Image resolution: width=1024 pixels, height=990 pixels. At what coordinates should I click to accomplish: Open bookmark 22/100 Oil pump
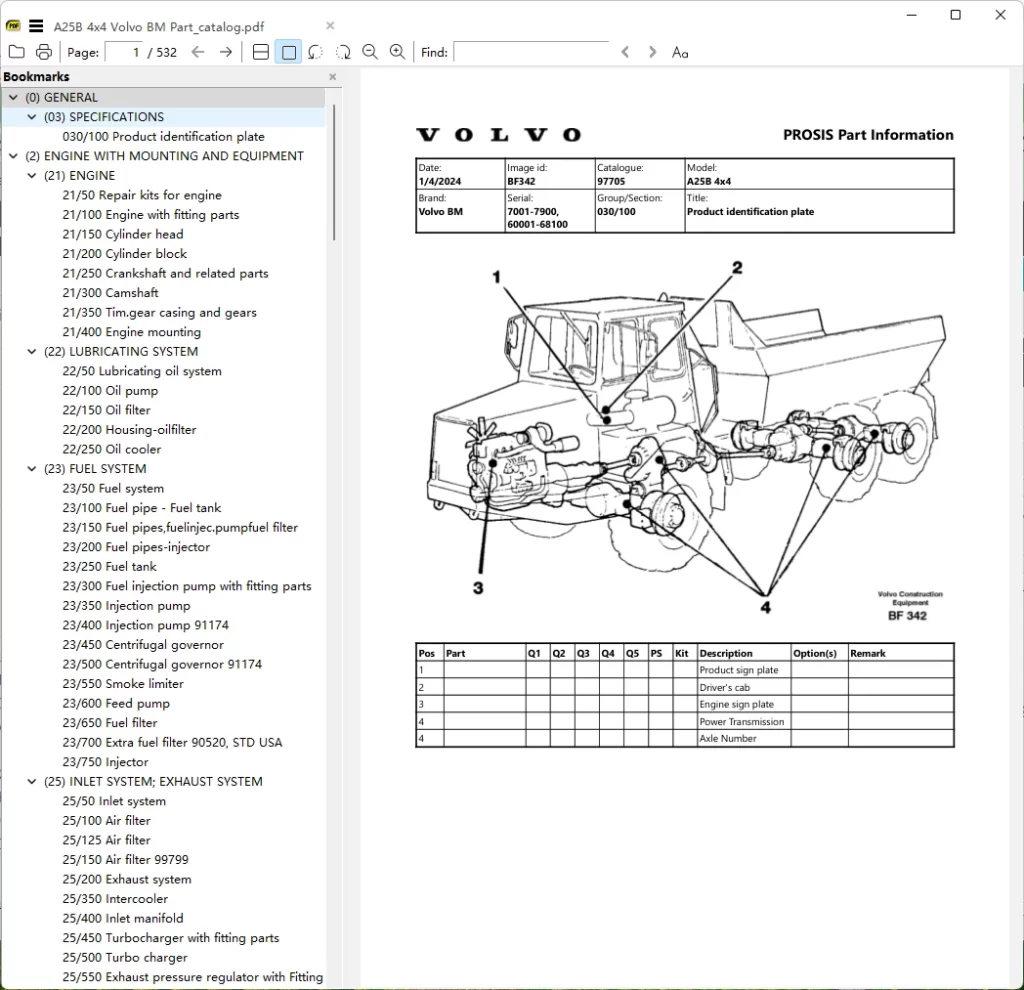(x=110, y=391)
